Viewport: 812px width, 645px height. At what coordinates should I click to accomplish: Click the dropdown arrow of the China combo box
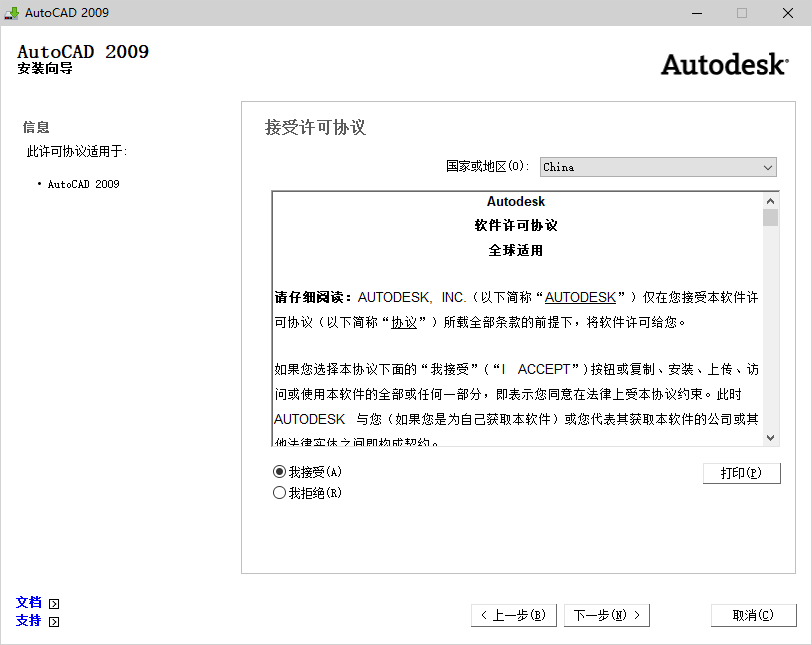768,167
